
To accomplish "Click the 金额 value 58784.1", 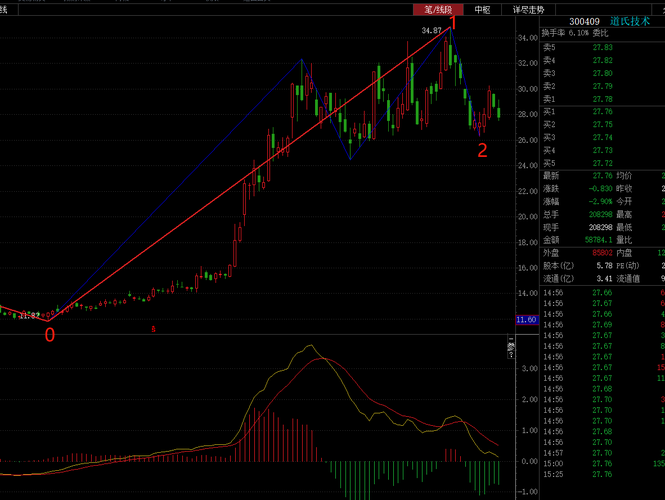I will 598,240.
